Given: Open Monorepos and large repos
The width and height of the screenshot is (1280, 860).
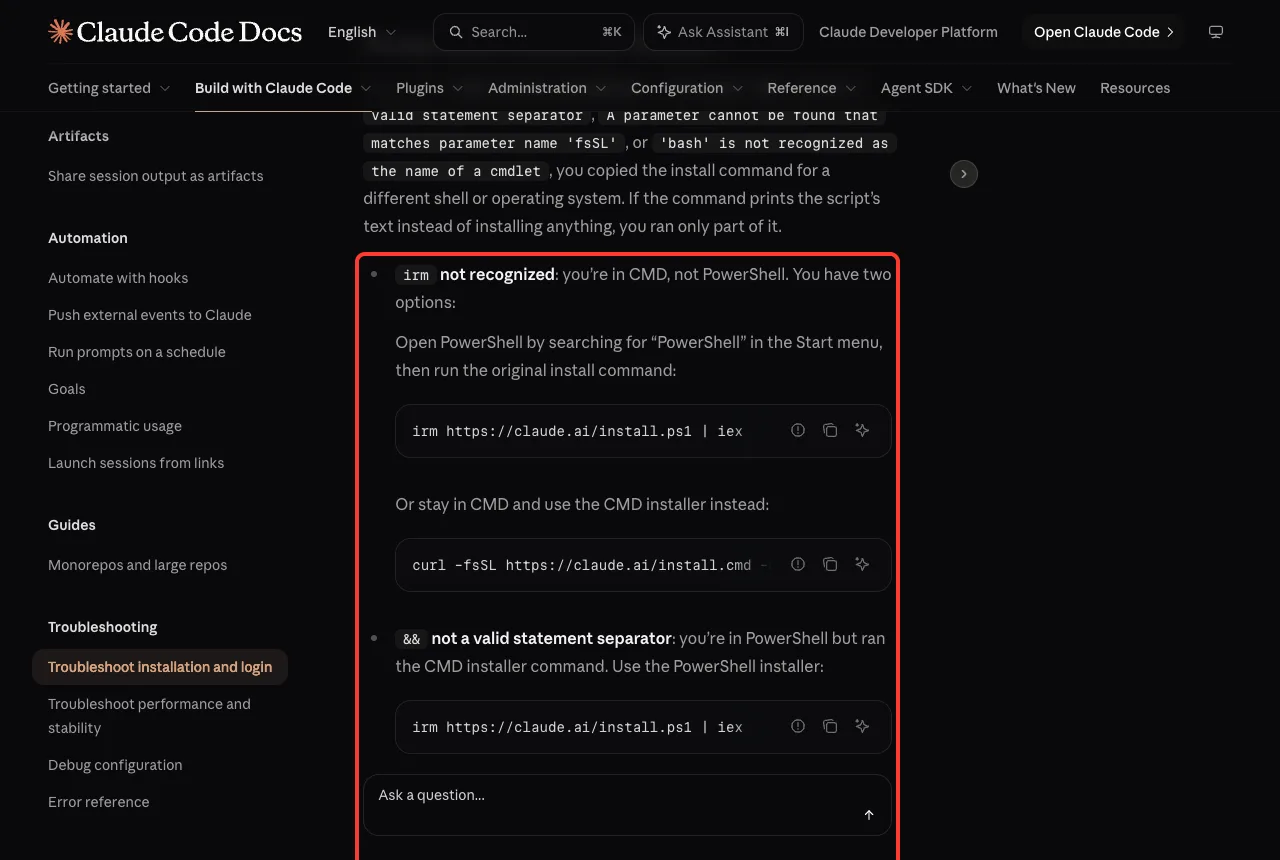Looking at the screenshot, I should tap(138, 565).
